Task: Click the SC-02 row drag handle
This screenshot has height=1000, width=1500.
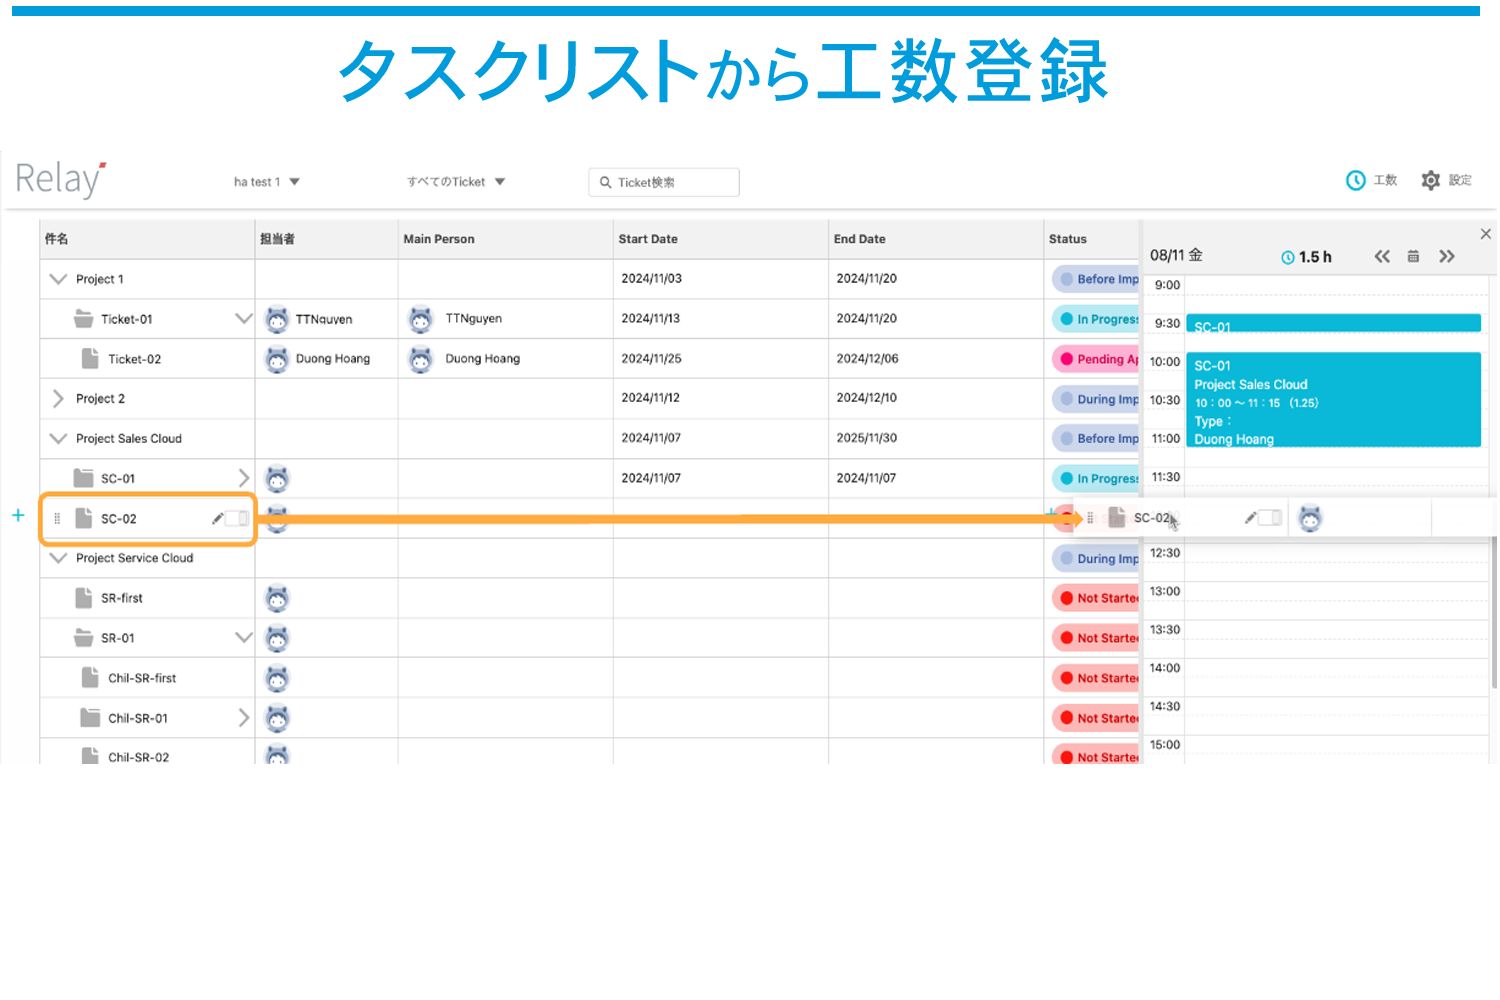Action: [x=57, y=519]
